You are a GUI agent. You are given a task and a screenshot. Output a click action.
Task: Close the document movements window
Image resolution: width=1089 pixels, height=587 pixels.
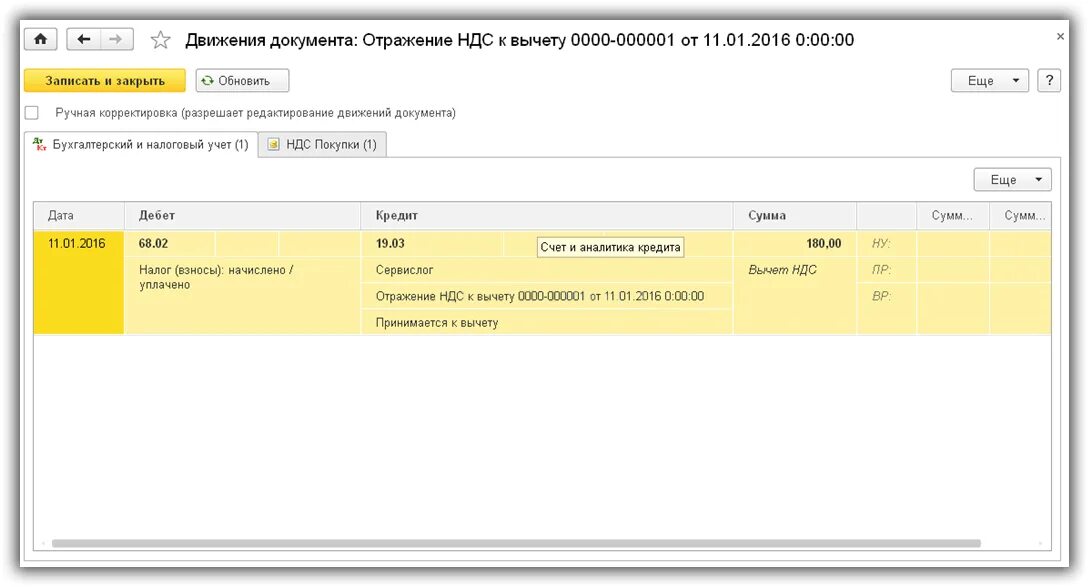pyautogui.click(x=1060, y=36)
